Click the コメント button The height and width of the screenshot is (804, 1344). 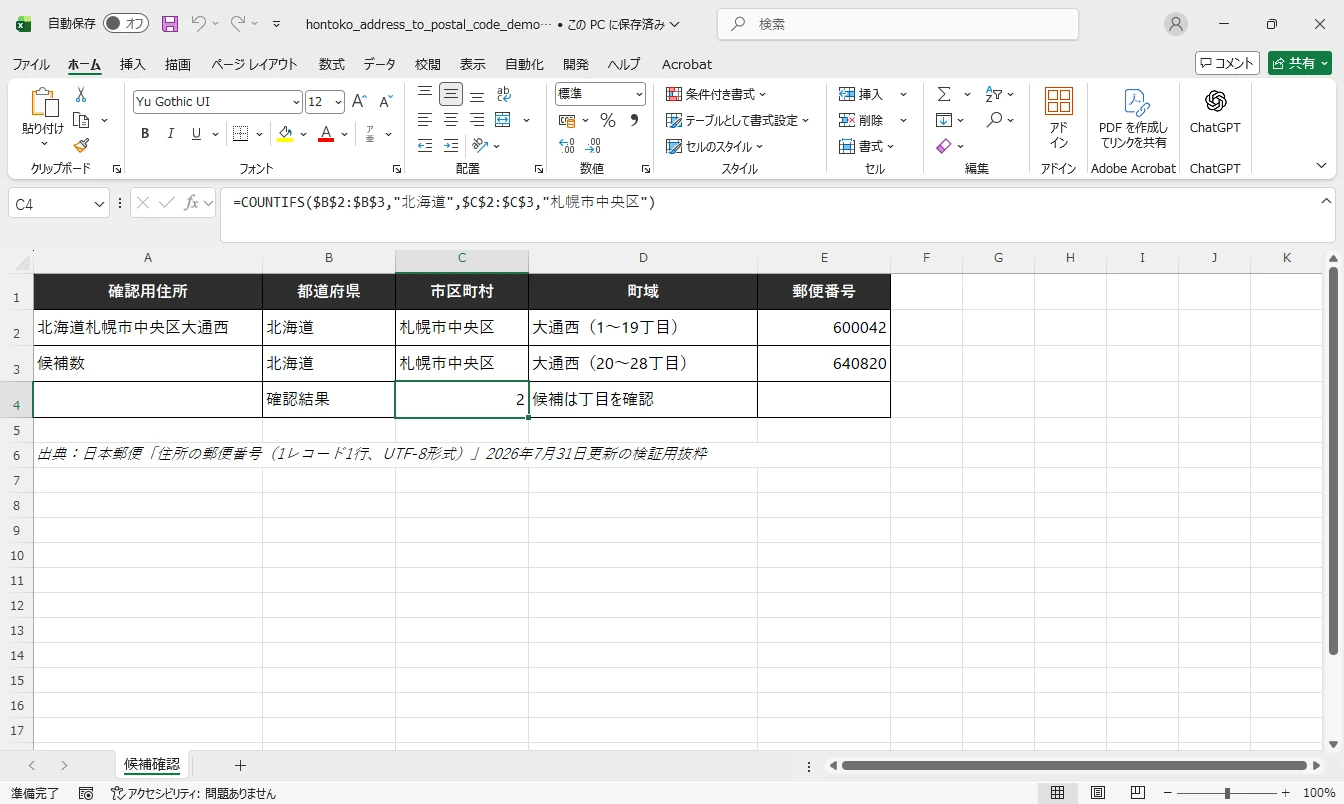pyautogui.click(x=1227, y=63)
